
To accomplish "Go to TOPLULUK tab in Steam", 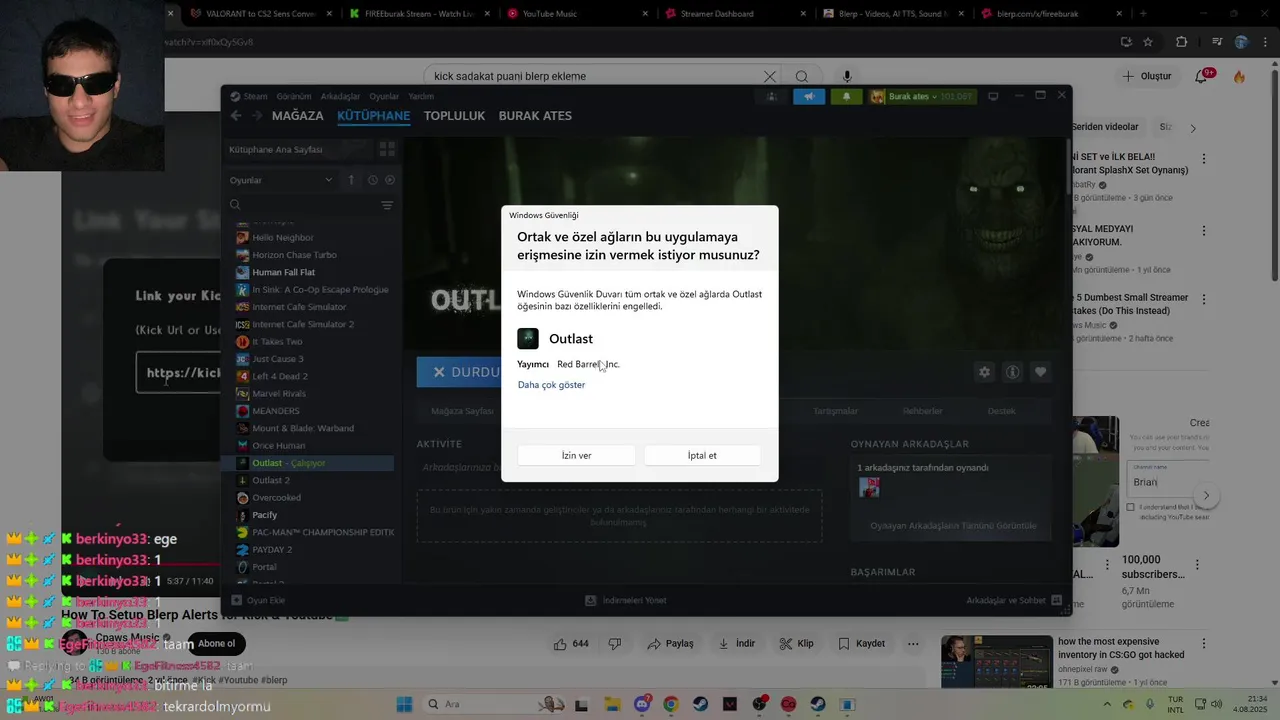I will 454,116.
